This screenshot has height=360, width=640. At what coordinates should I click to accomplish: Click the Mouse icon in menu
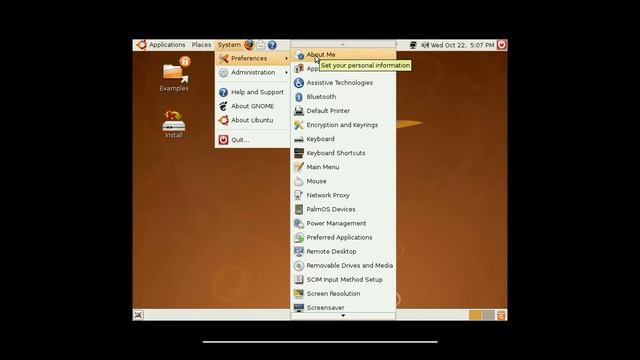pyautogui.click(x=299, y=181)
